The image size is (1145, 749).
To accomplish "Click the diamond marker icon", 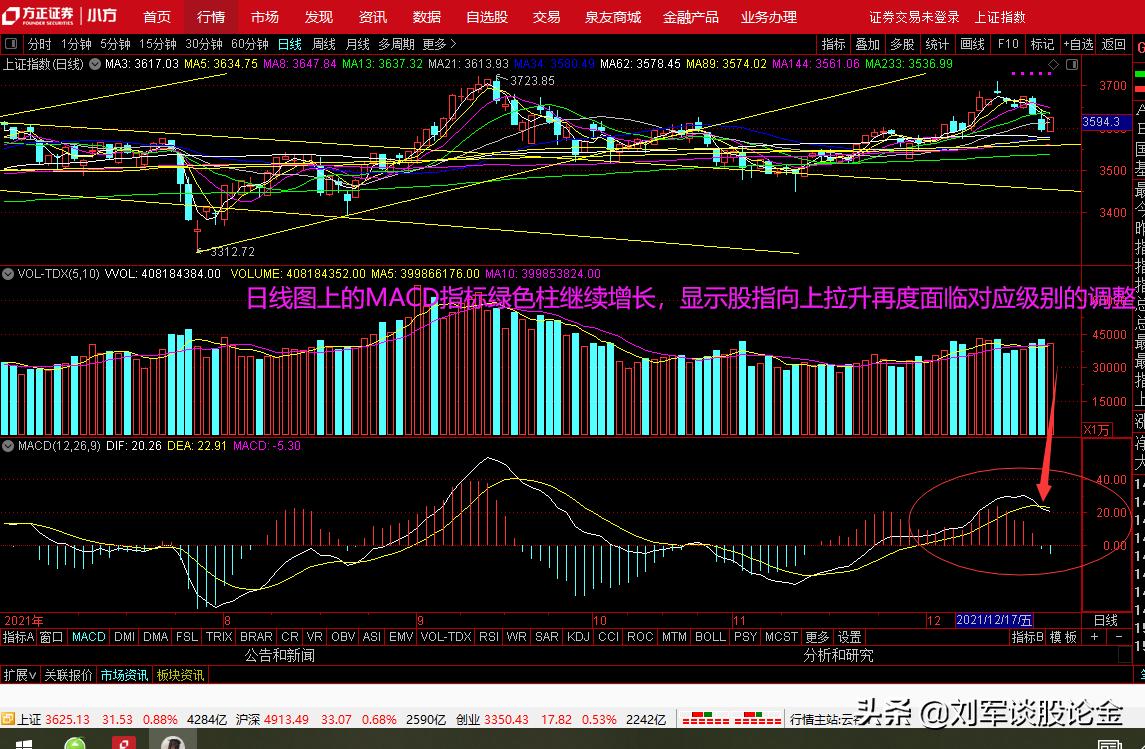I will coord(1053,65).
